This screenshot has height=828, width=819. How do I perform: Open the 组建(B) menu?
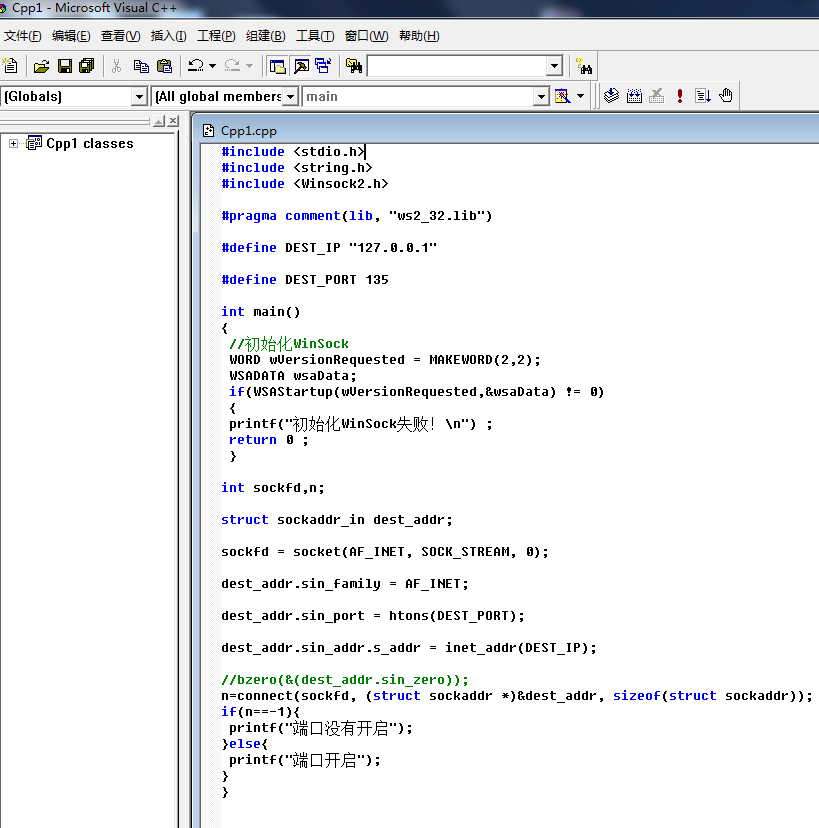pyautogui.click(x=265, y=36)
